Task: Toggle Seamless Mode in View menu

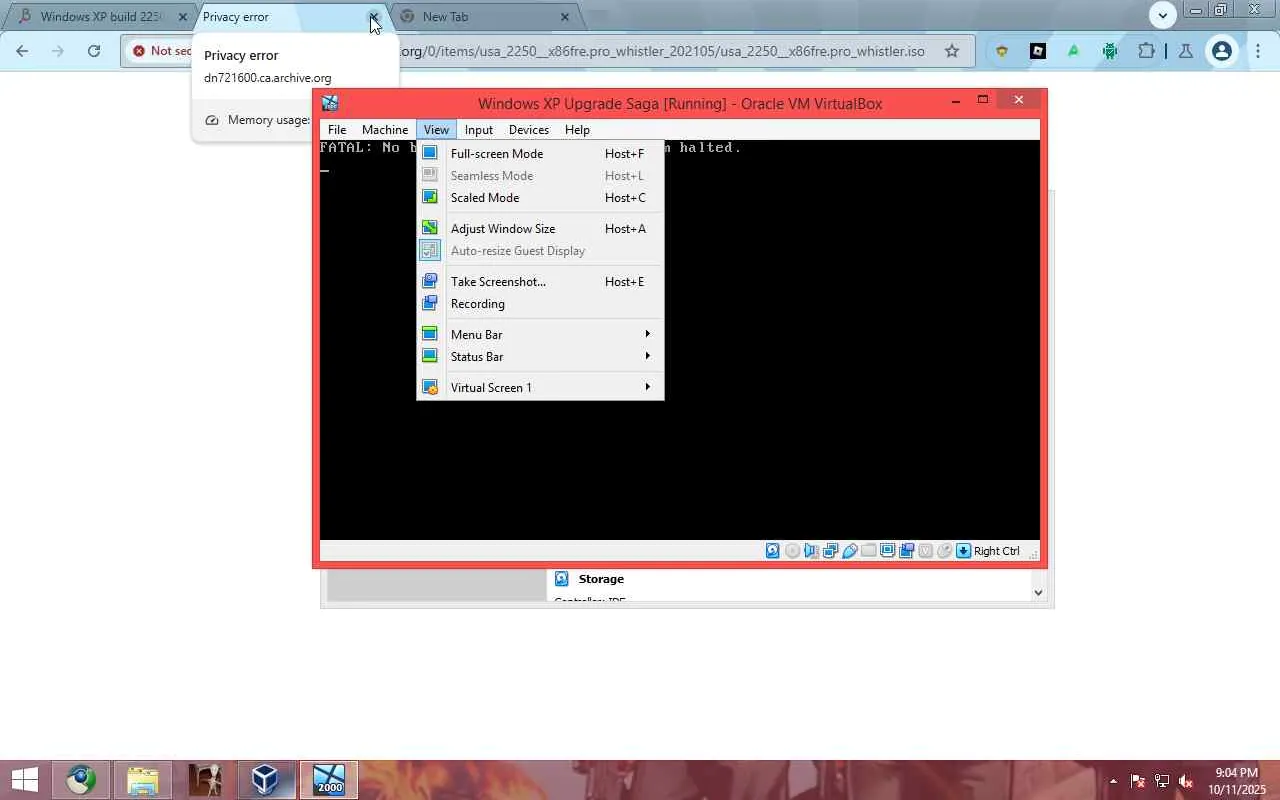Action: click(540, 176)
